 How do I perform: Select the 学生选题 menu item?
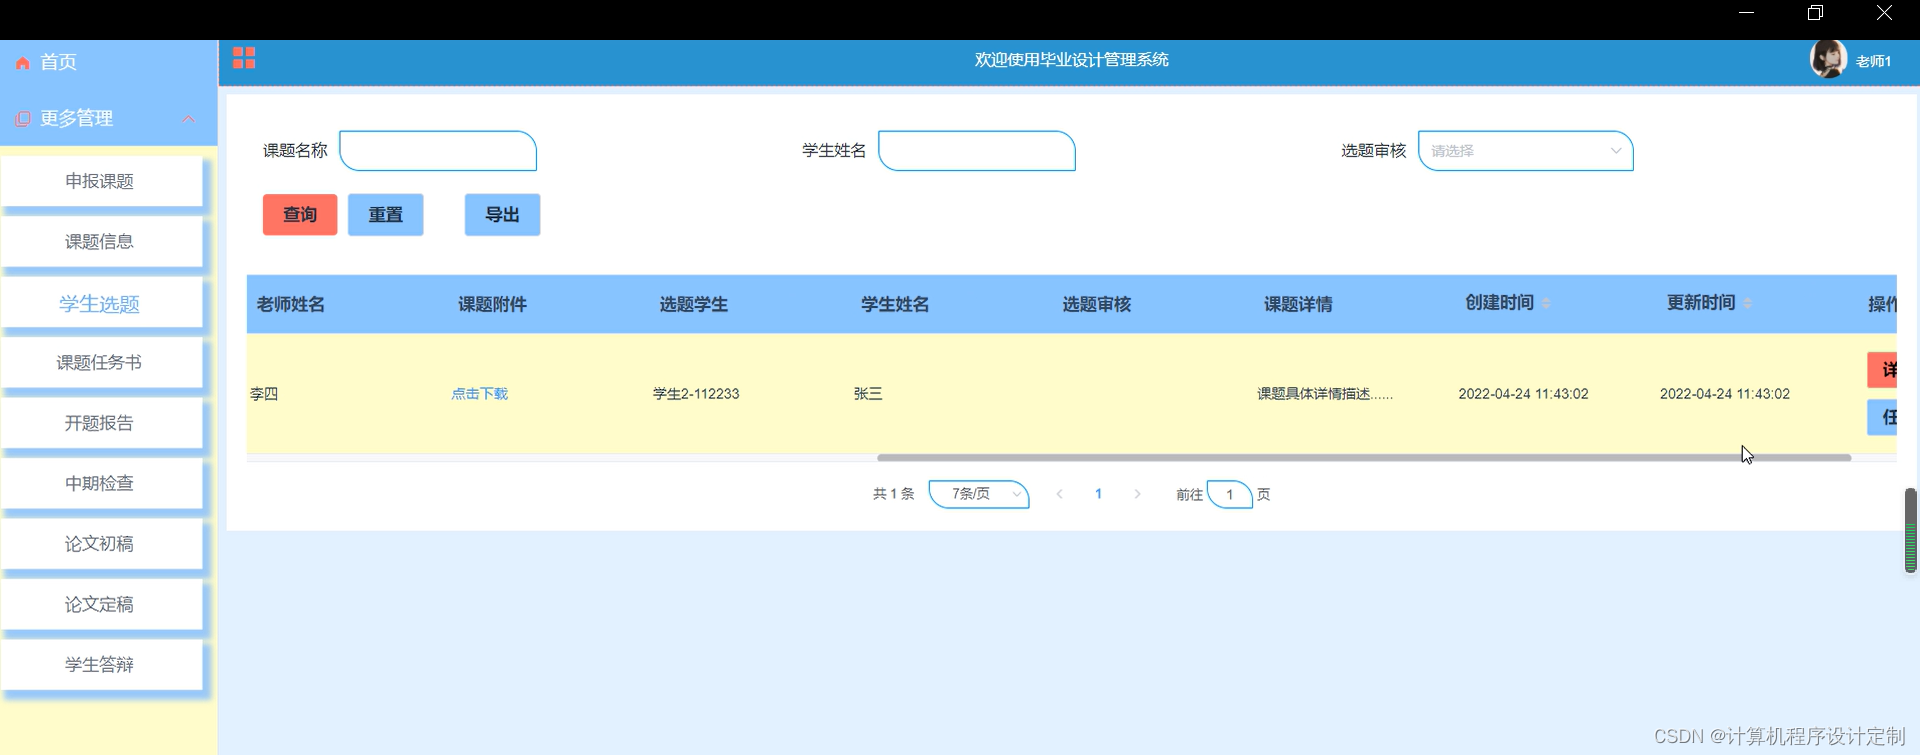point(100,303)
